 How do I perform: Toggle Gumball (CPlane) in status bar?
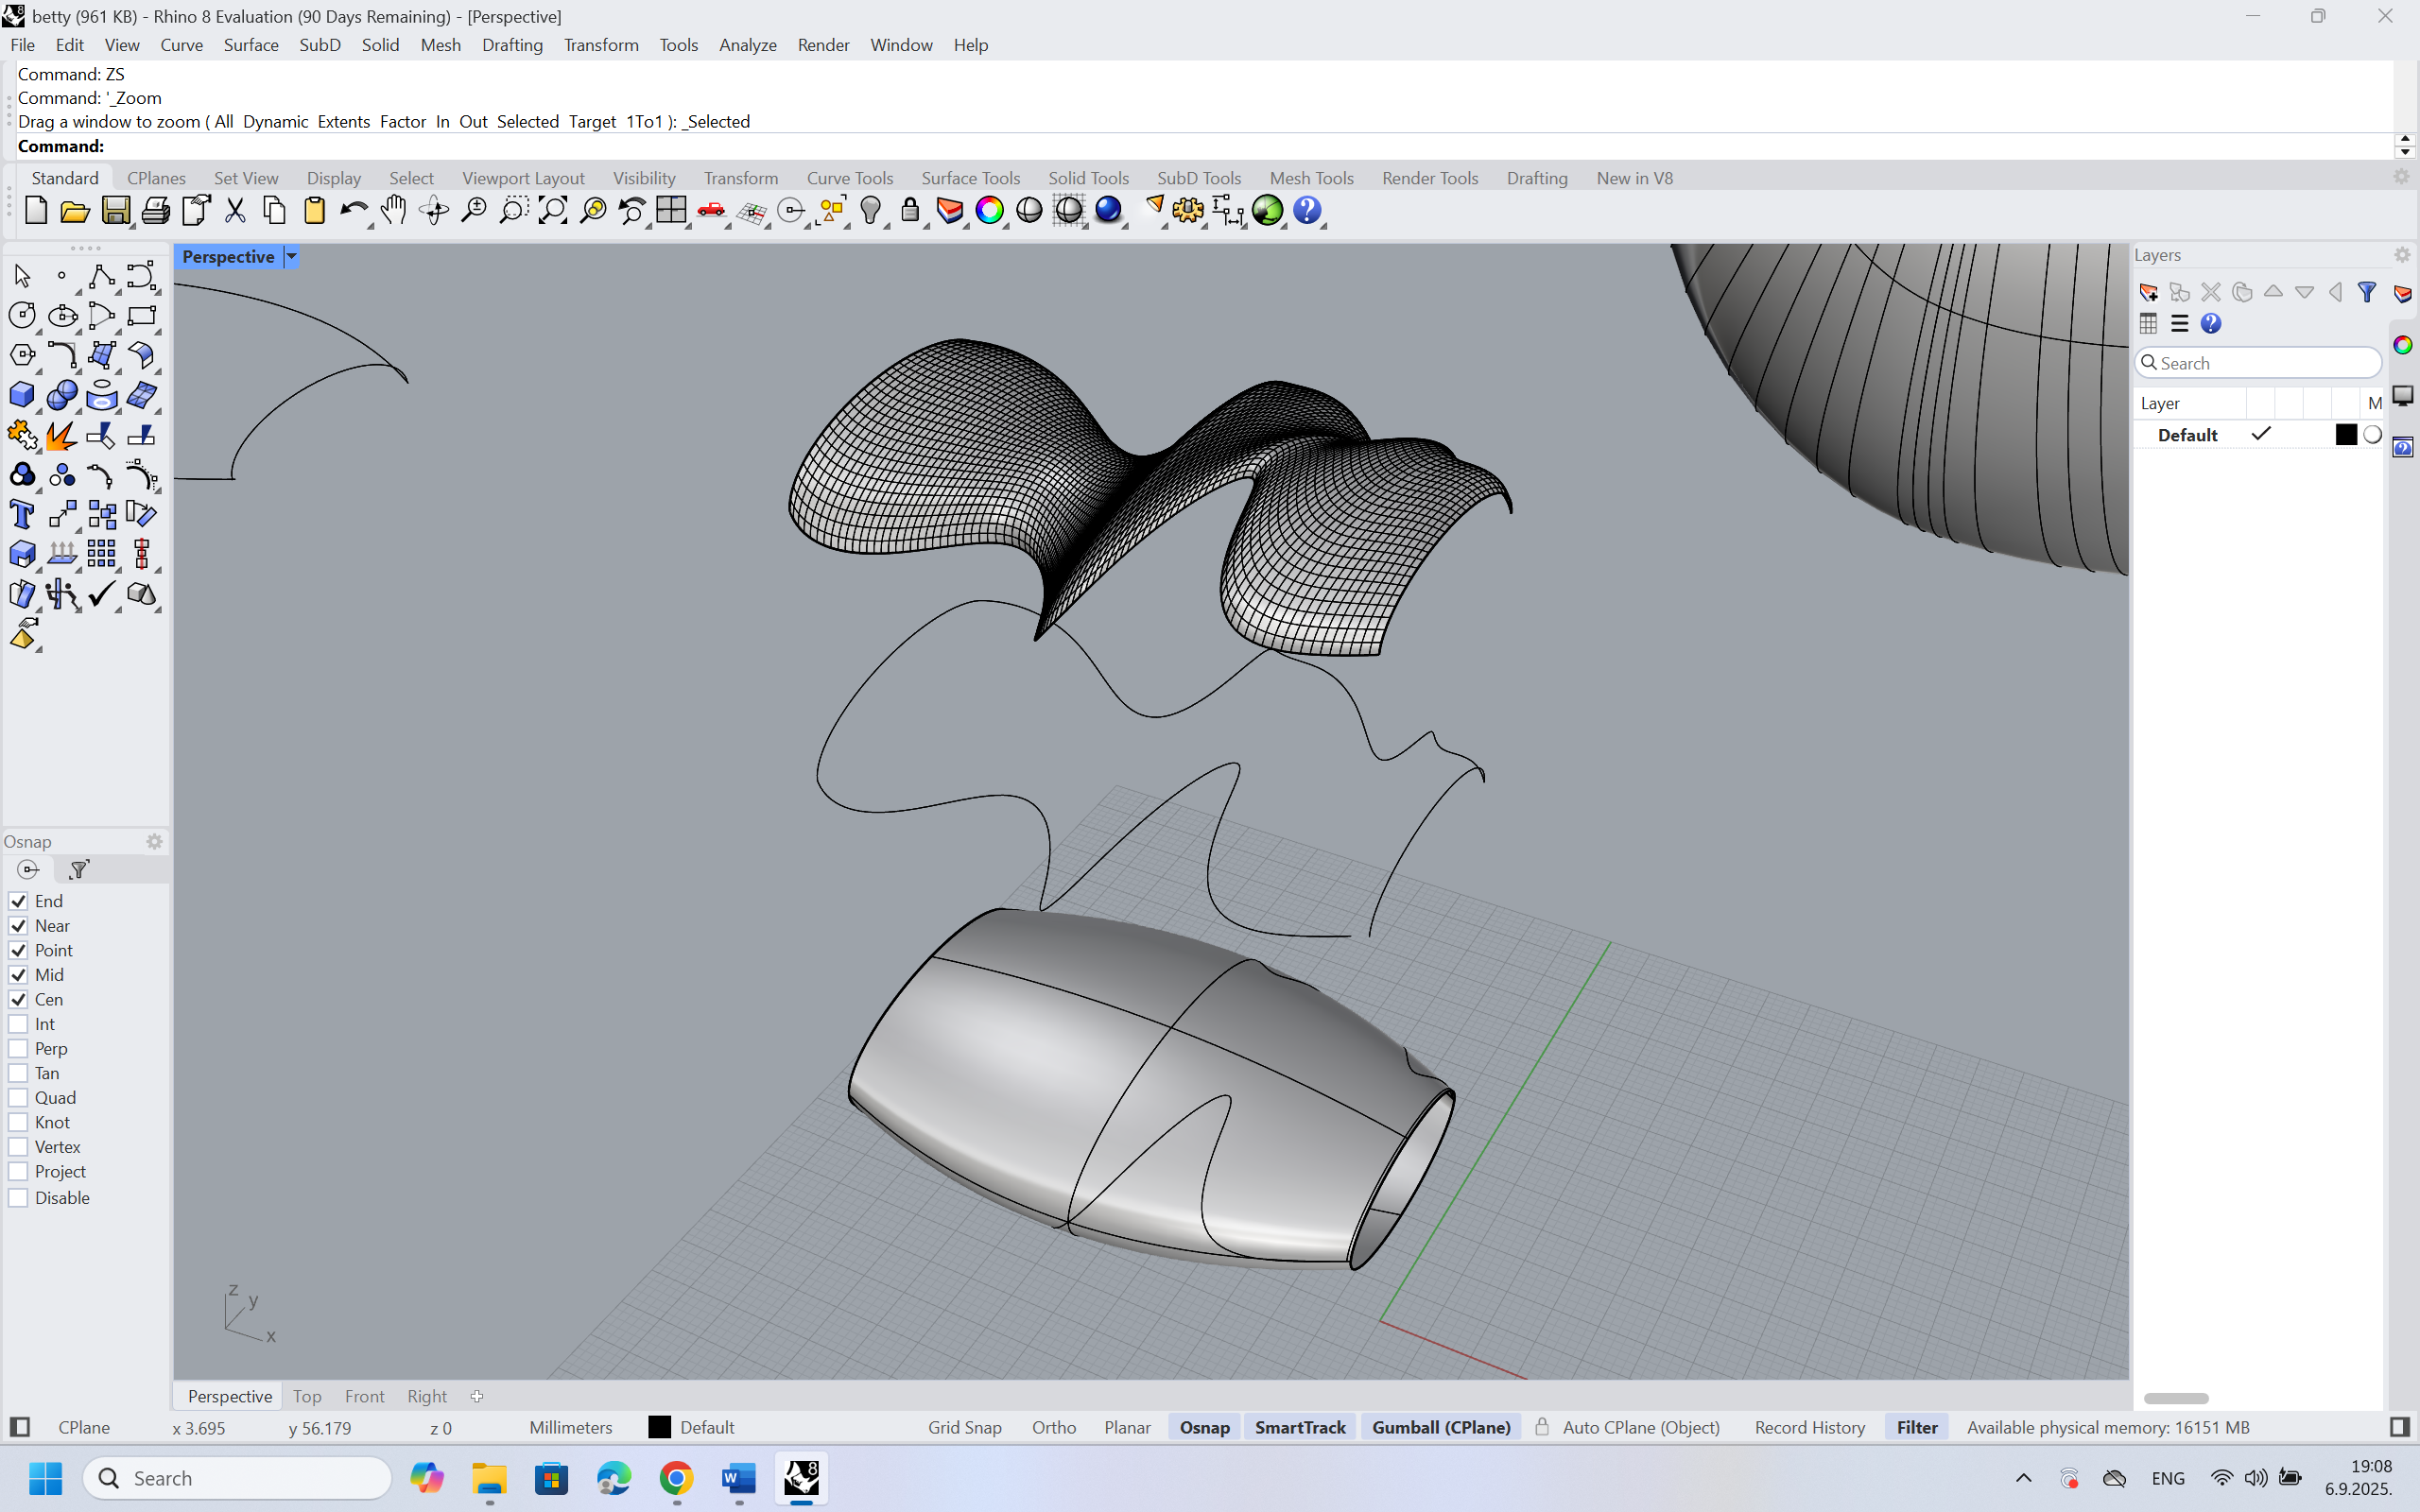point(1441,1427)
